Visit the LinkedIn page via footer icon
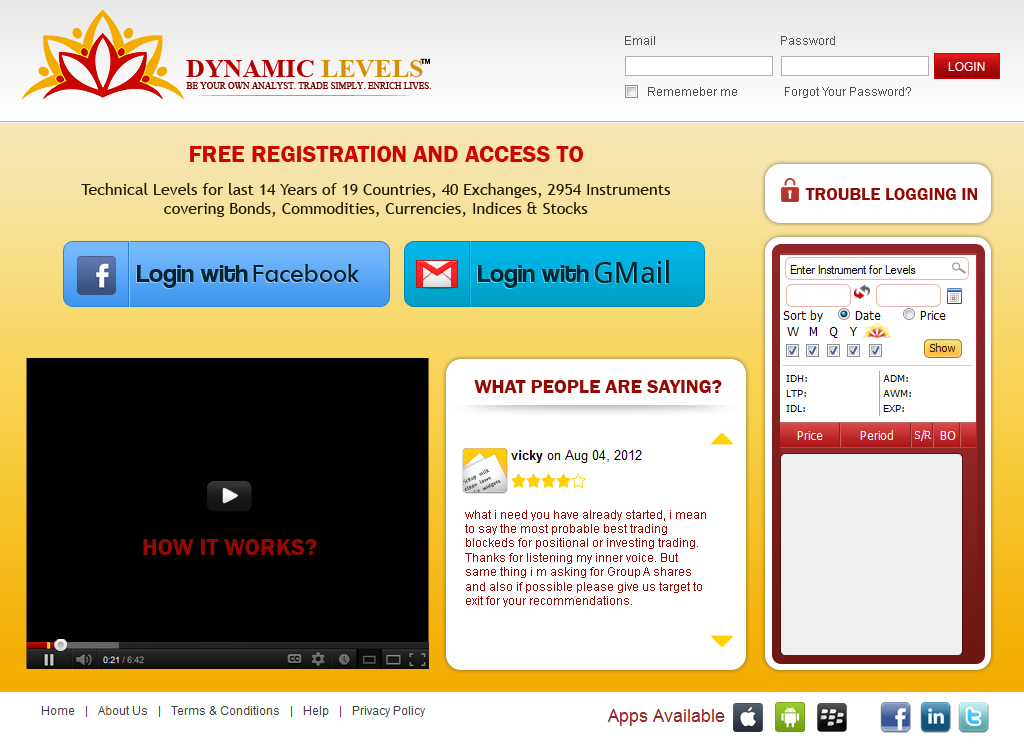The width and height of the screenshot is (1024, 744). [x=936, y=717]
